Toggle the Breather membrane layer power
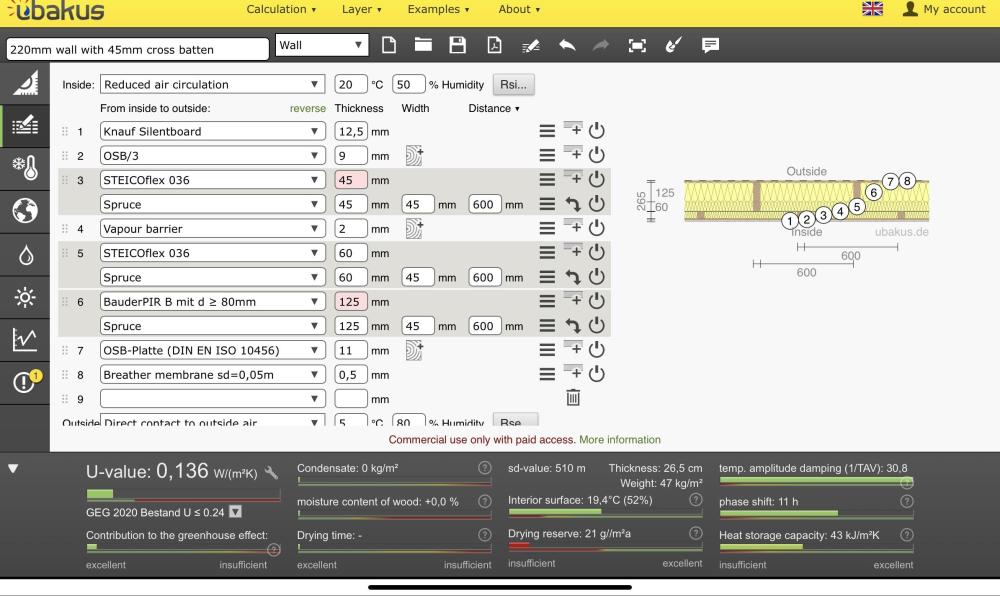Image resolution: width=1000 pixels, height=596 pixels. (x=596, y=374)
